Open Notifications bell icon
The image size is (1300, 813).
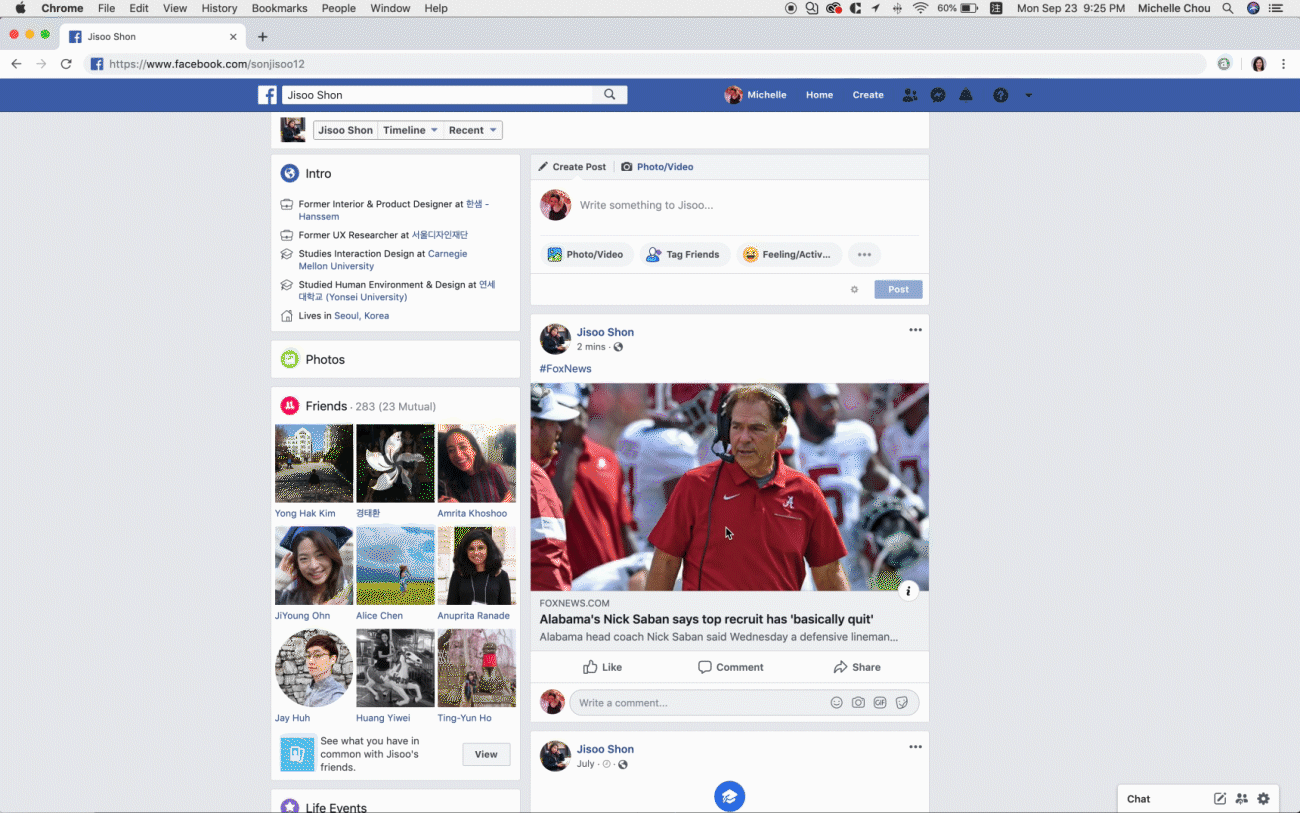966,95
